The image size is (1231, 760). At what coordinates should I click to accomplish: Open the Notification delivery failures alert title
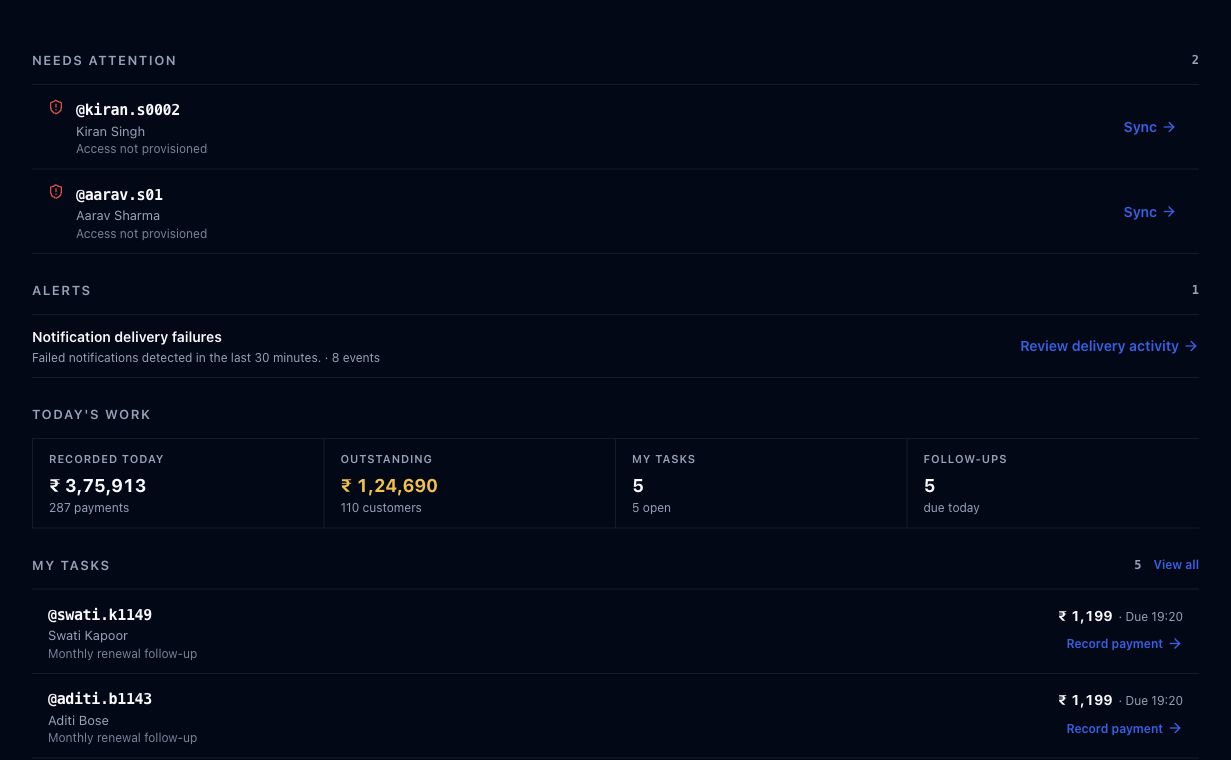[x=127, y=337]
